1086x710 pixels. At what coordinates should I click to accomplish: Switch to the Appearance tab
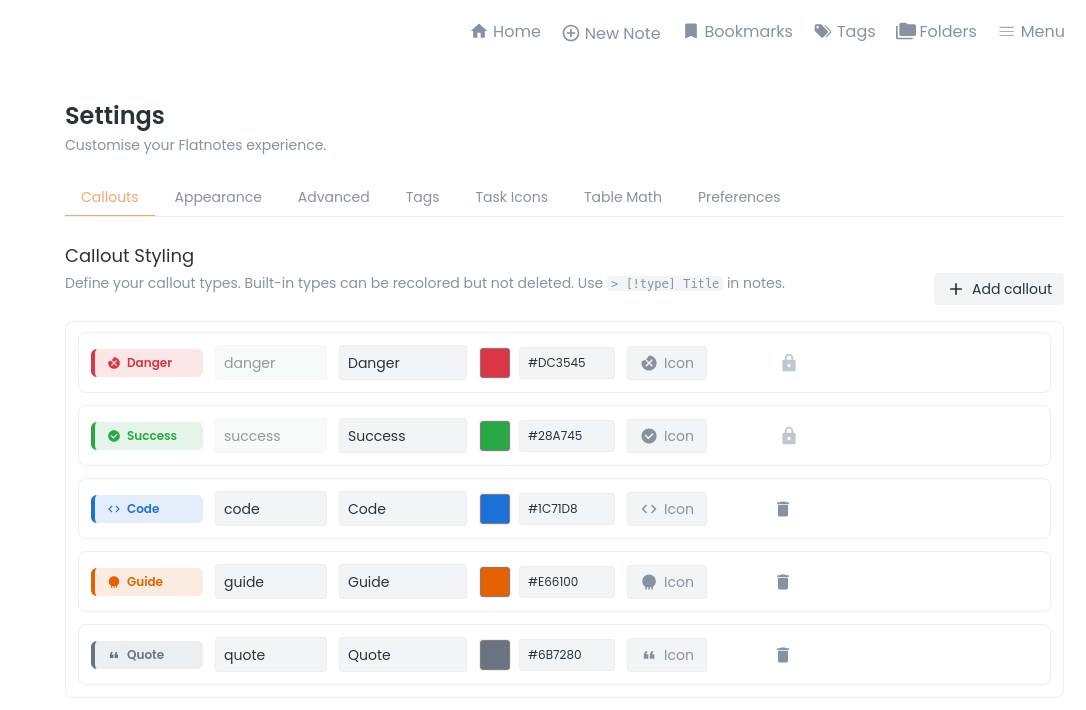pos(218,197)
